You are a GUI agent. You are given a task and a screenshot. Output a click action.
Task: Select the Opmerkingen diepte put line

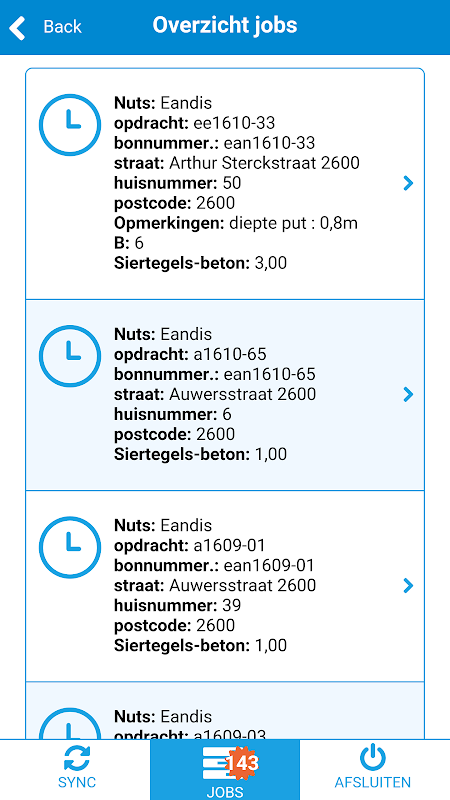click(x=236, y=223)
